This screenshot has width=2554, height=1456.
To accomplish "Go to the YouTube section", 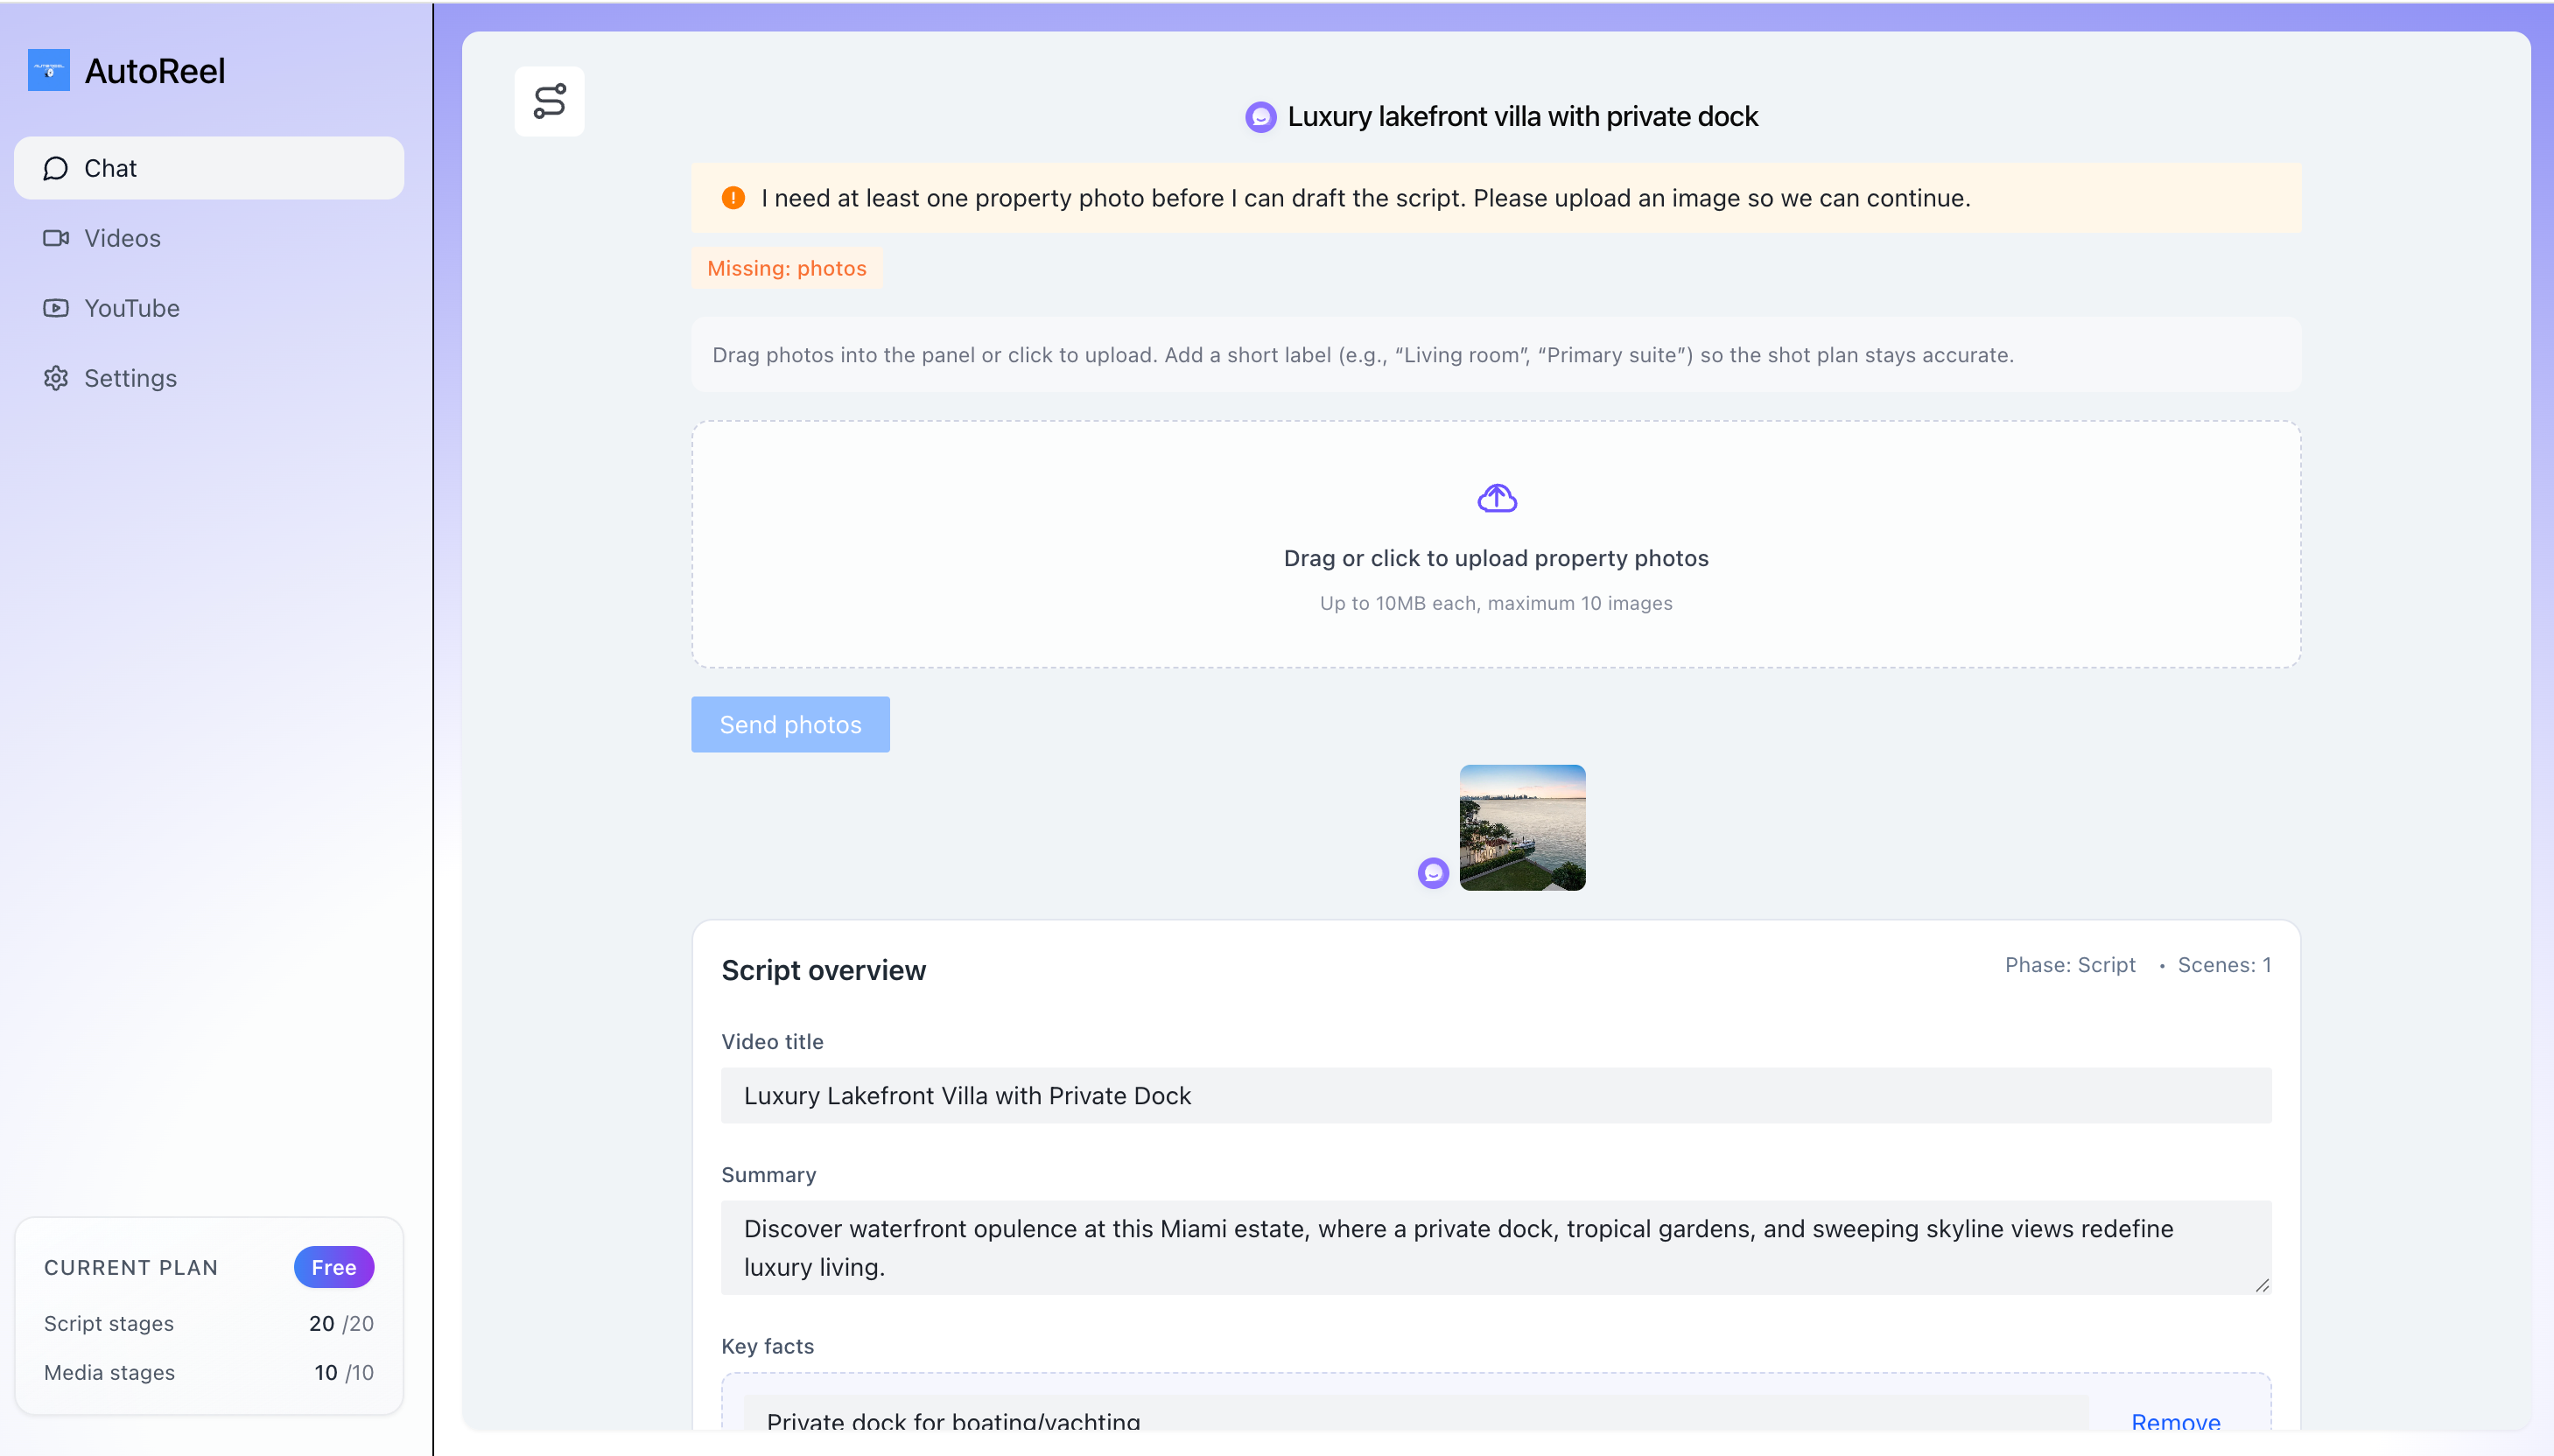I will point(132,308).
